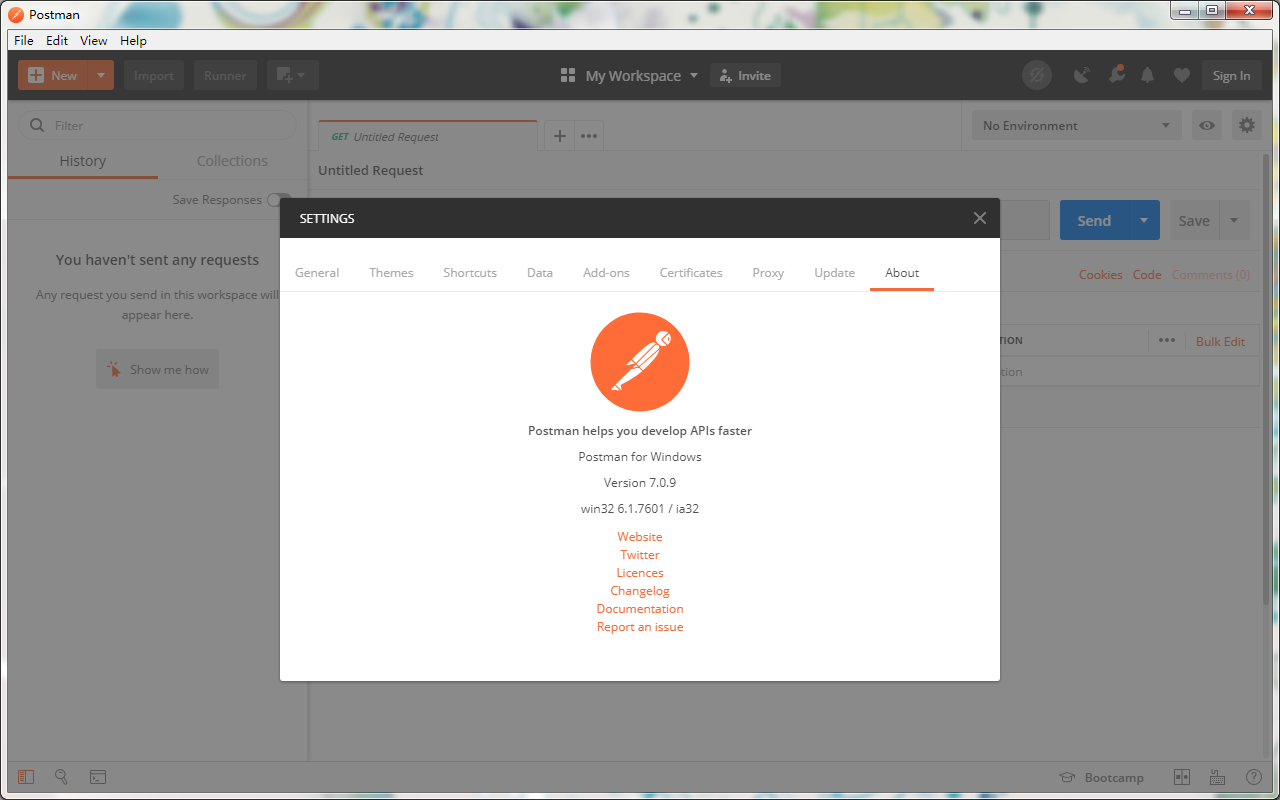Switch to the Themes tab
1280x800 pixels.
tap(391, 273)
